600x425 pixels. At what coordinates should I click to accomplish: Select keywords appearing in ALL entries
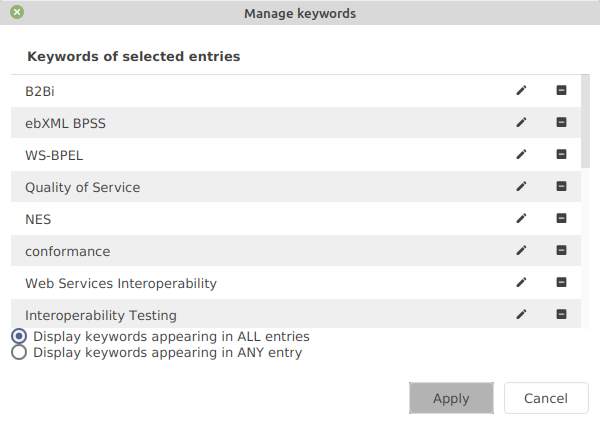coord(19,337)
